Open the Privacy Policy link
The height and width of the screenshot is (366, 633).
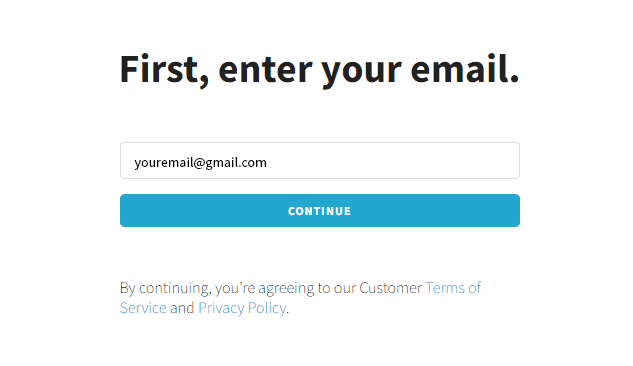(242, 308)
